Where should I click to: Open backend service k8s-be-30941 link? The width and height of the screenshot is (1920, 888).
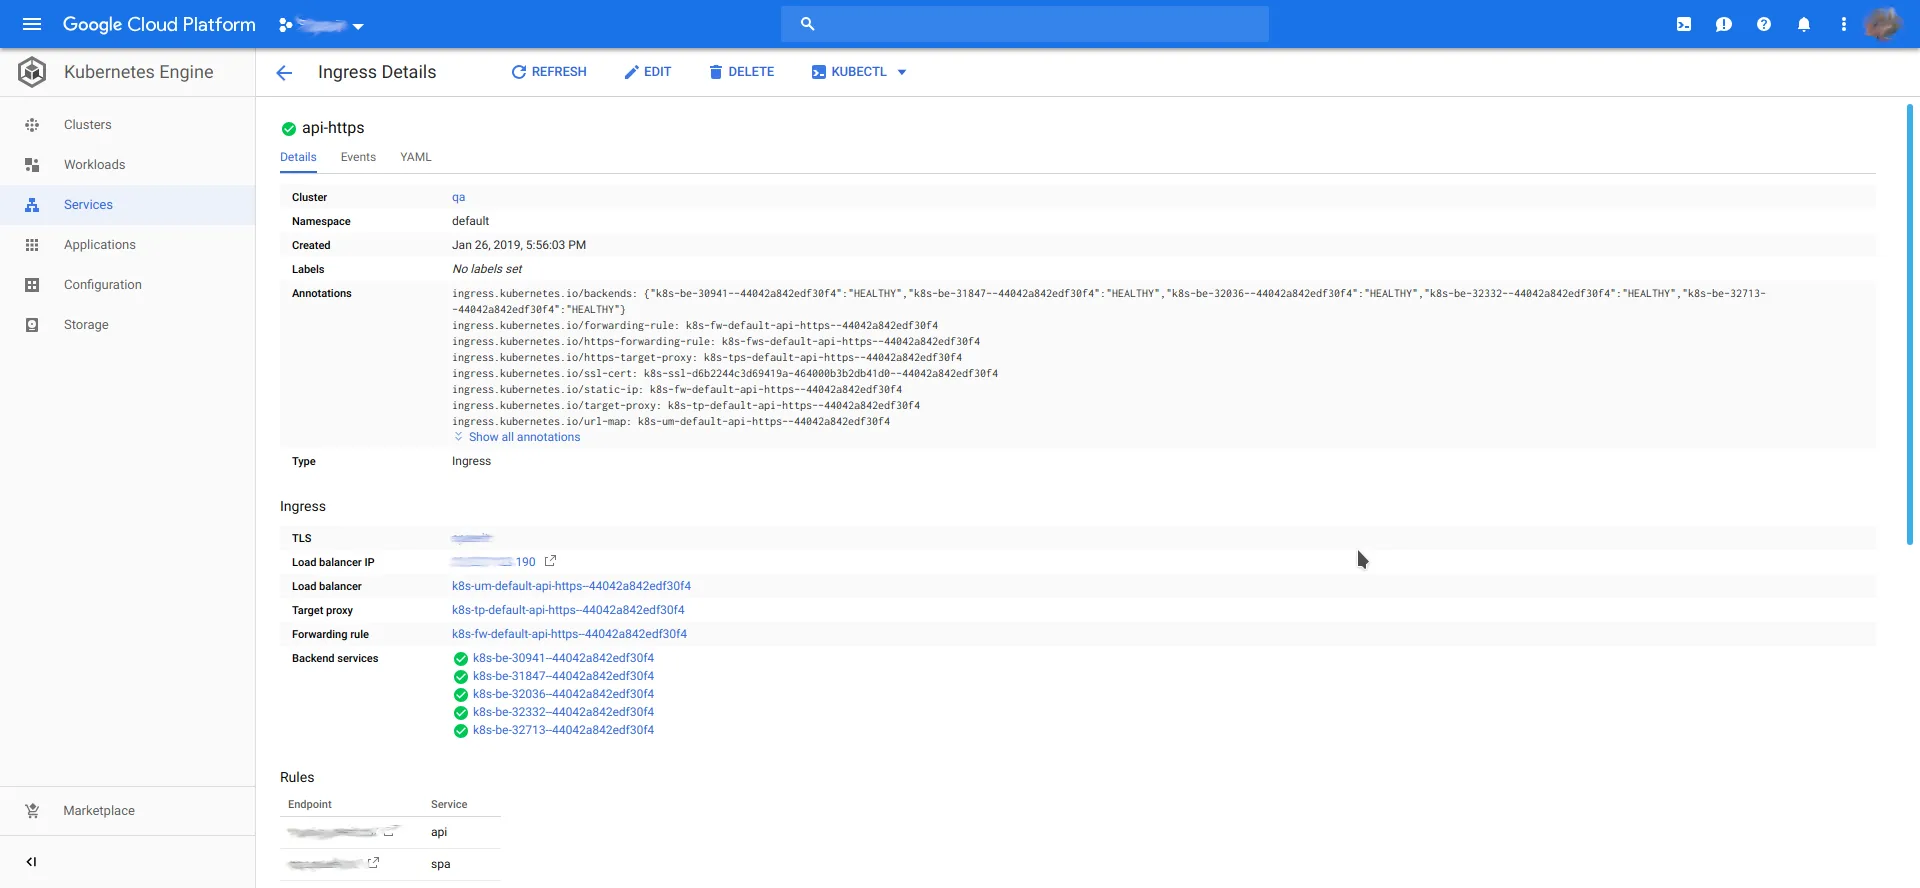pos(563,658)
